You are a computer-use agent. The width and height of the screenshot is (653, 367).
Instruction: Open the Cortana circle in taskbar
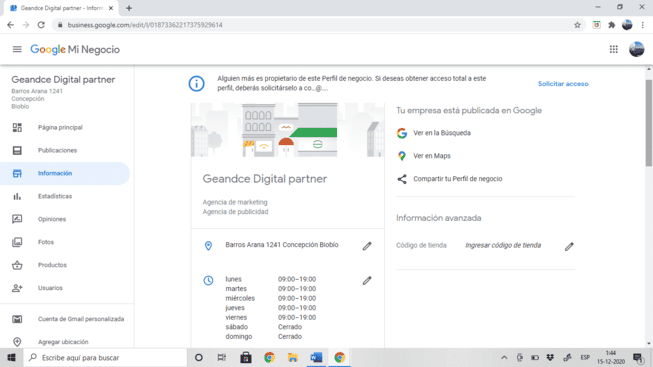pos(199,357)
